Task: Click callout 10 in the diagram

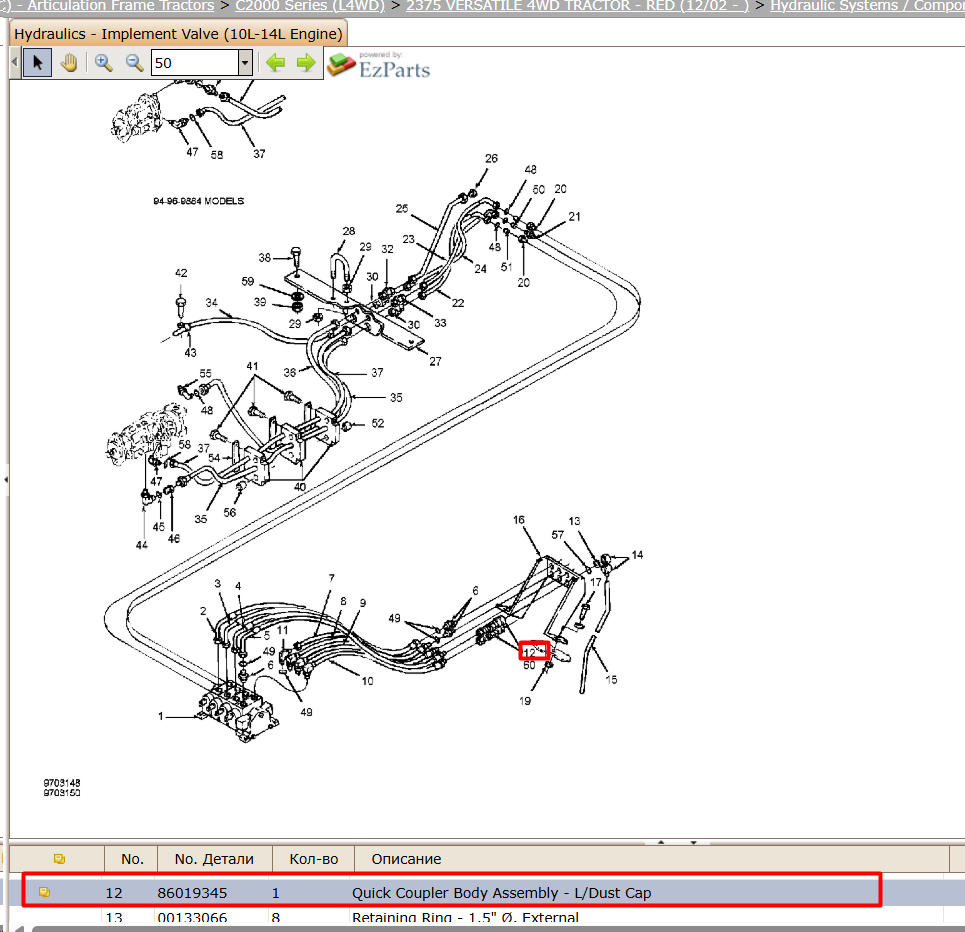Action: tap(367, 681)
